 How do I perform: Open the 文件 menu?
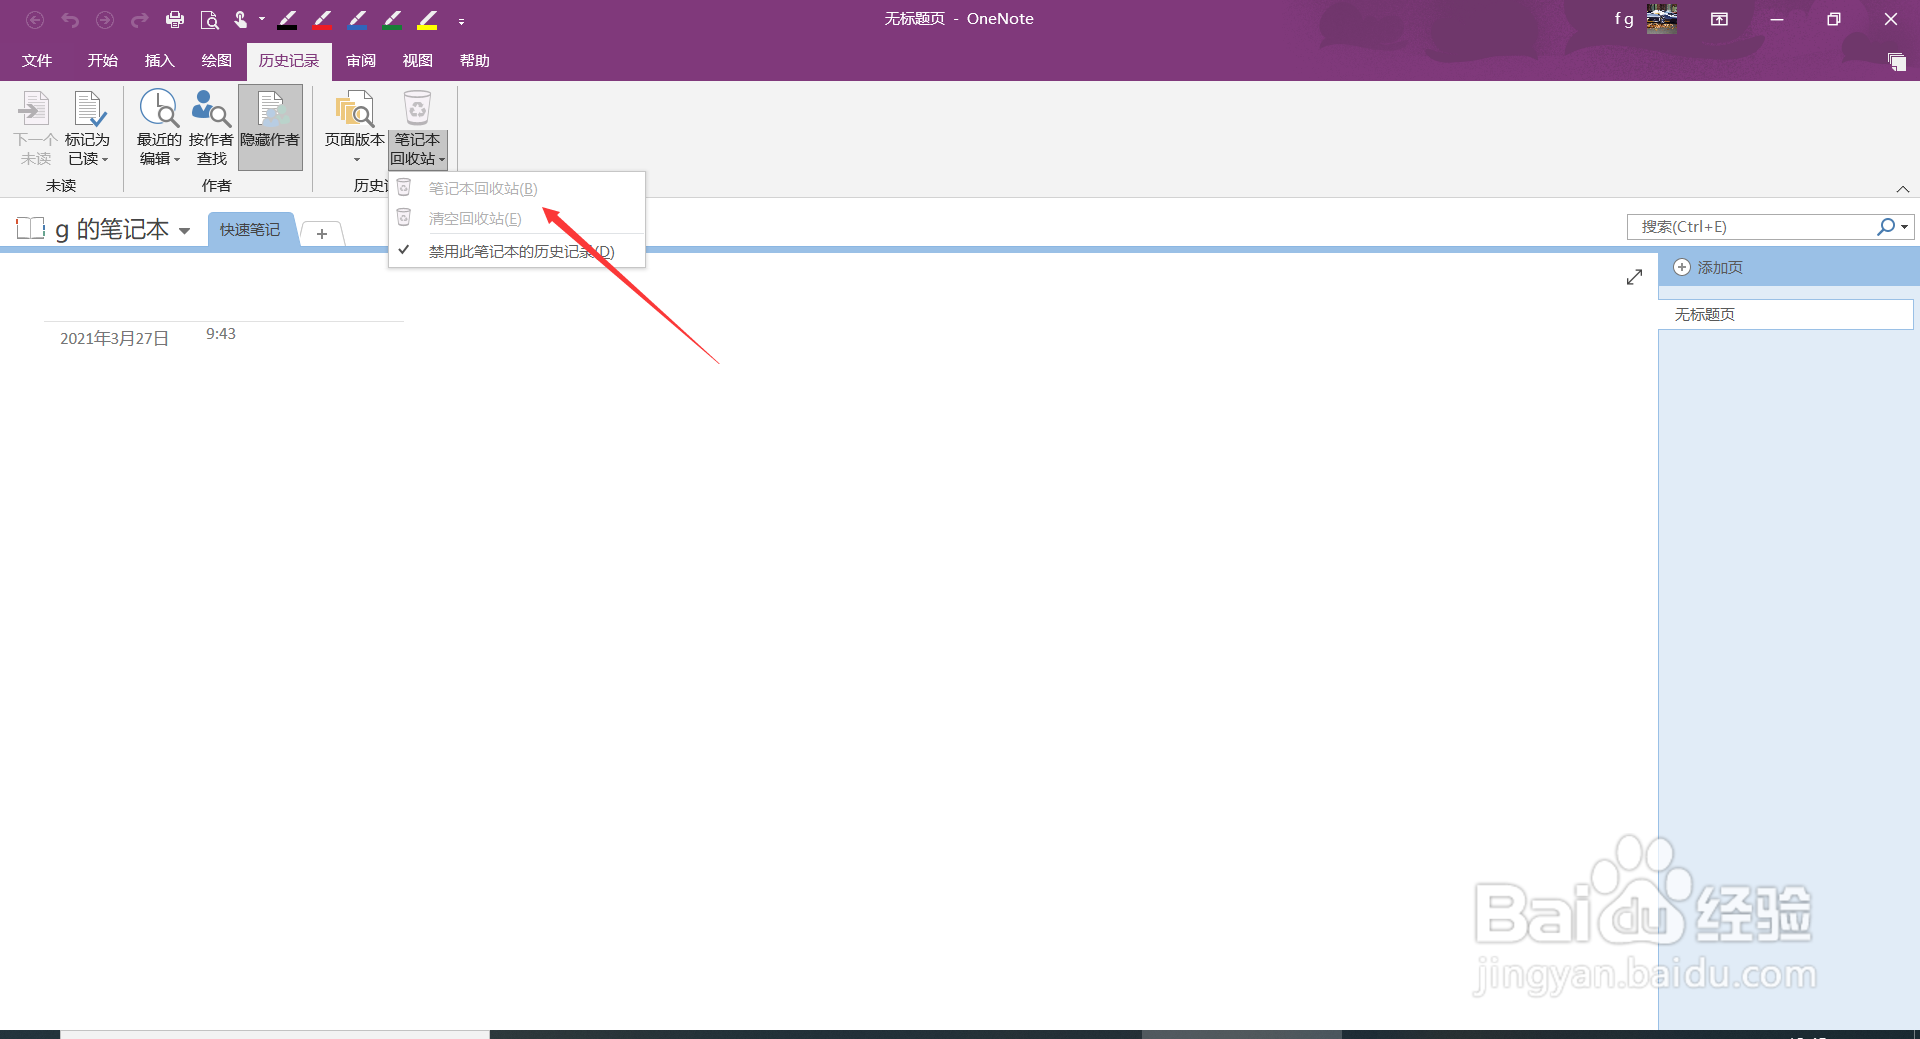click(x=37, y=61)
